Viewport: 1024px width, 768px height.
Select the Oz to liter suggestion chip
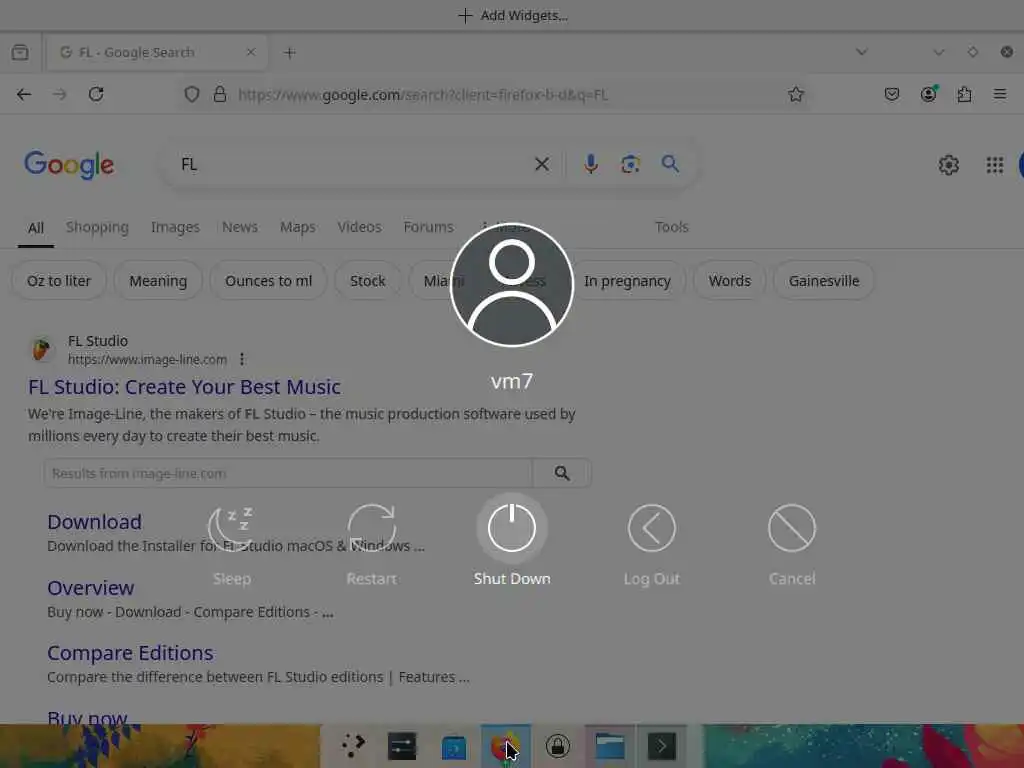pos(59,281)
